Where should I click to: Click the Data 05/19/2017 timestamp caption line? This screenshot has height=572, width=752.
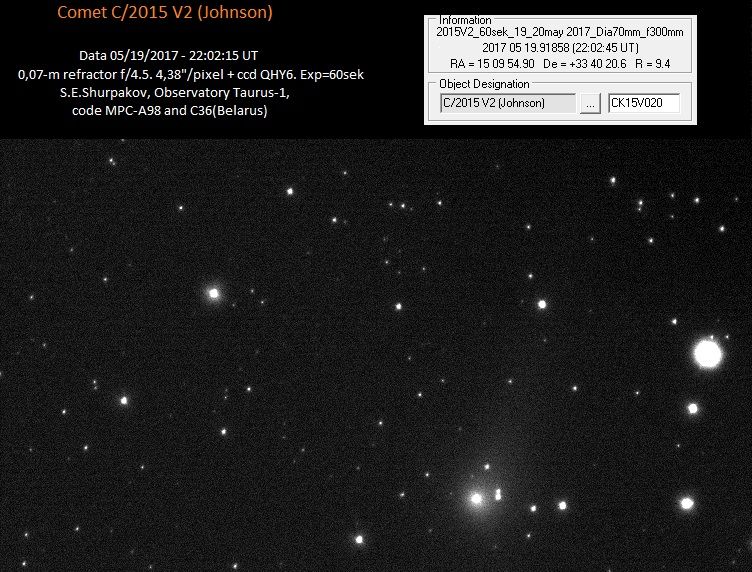168,56
